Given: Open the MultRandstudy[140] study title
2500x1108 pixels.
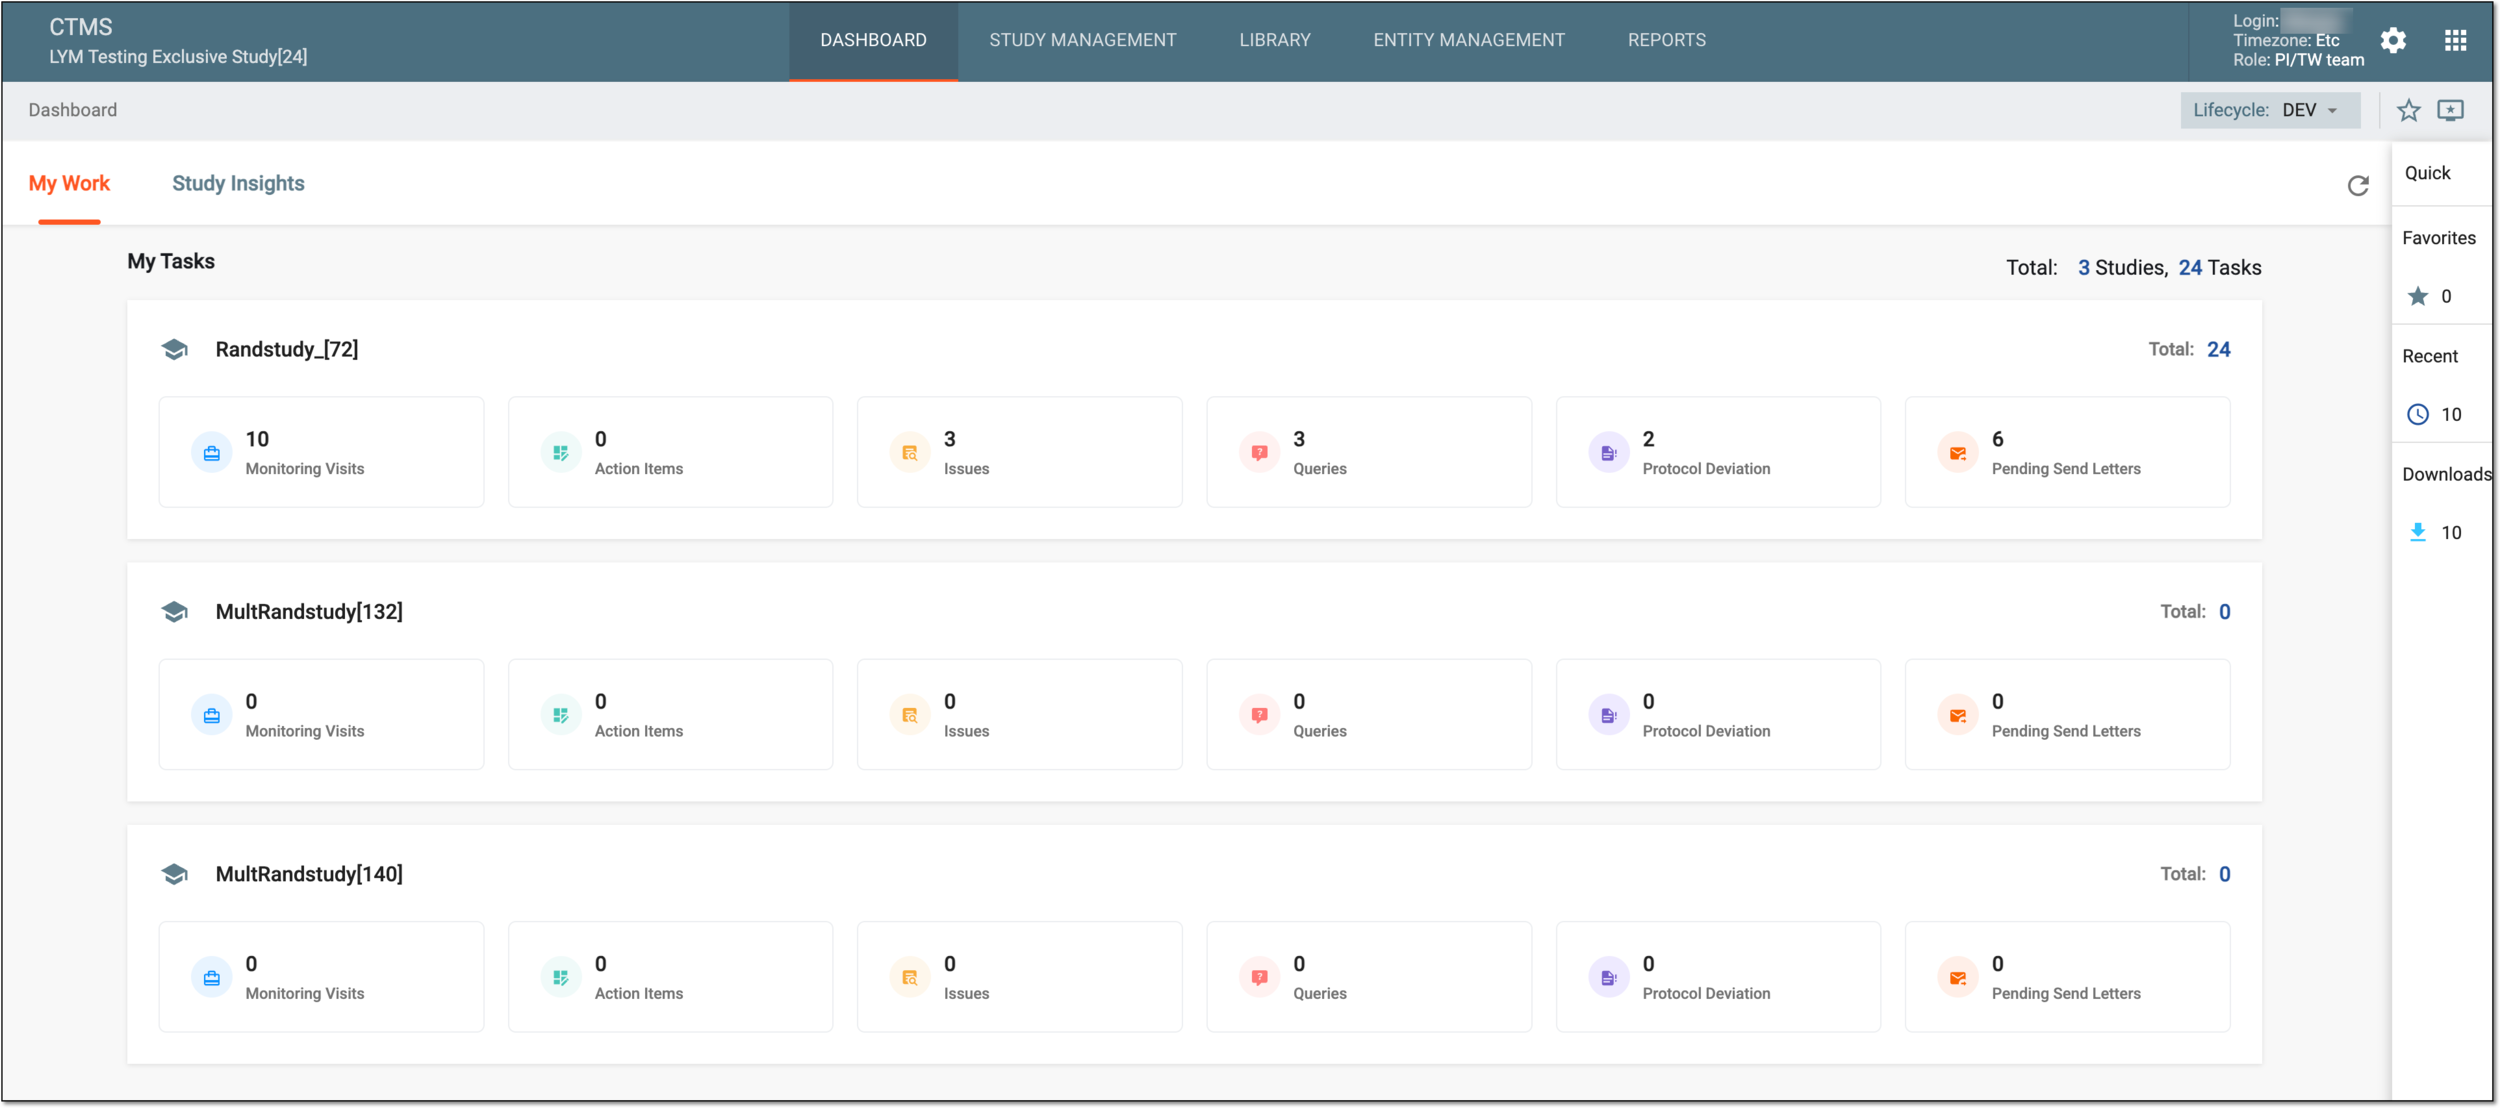Looking at the screenshot, I should (x=309, y=874).
